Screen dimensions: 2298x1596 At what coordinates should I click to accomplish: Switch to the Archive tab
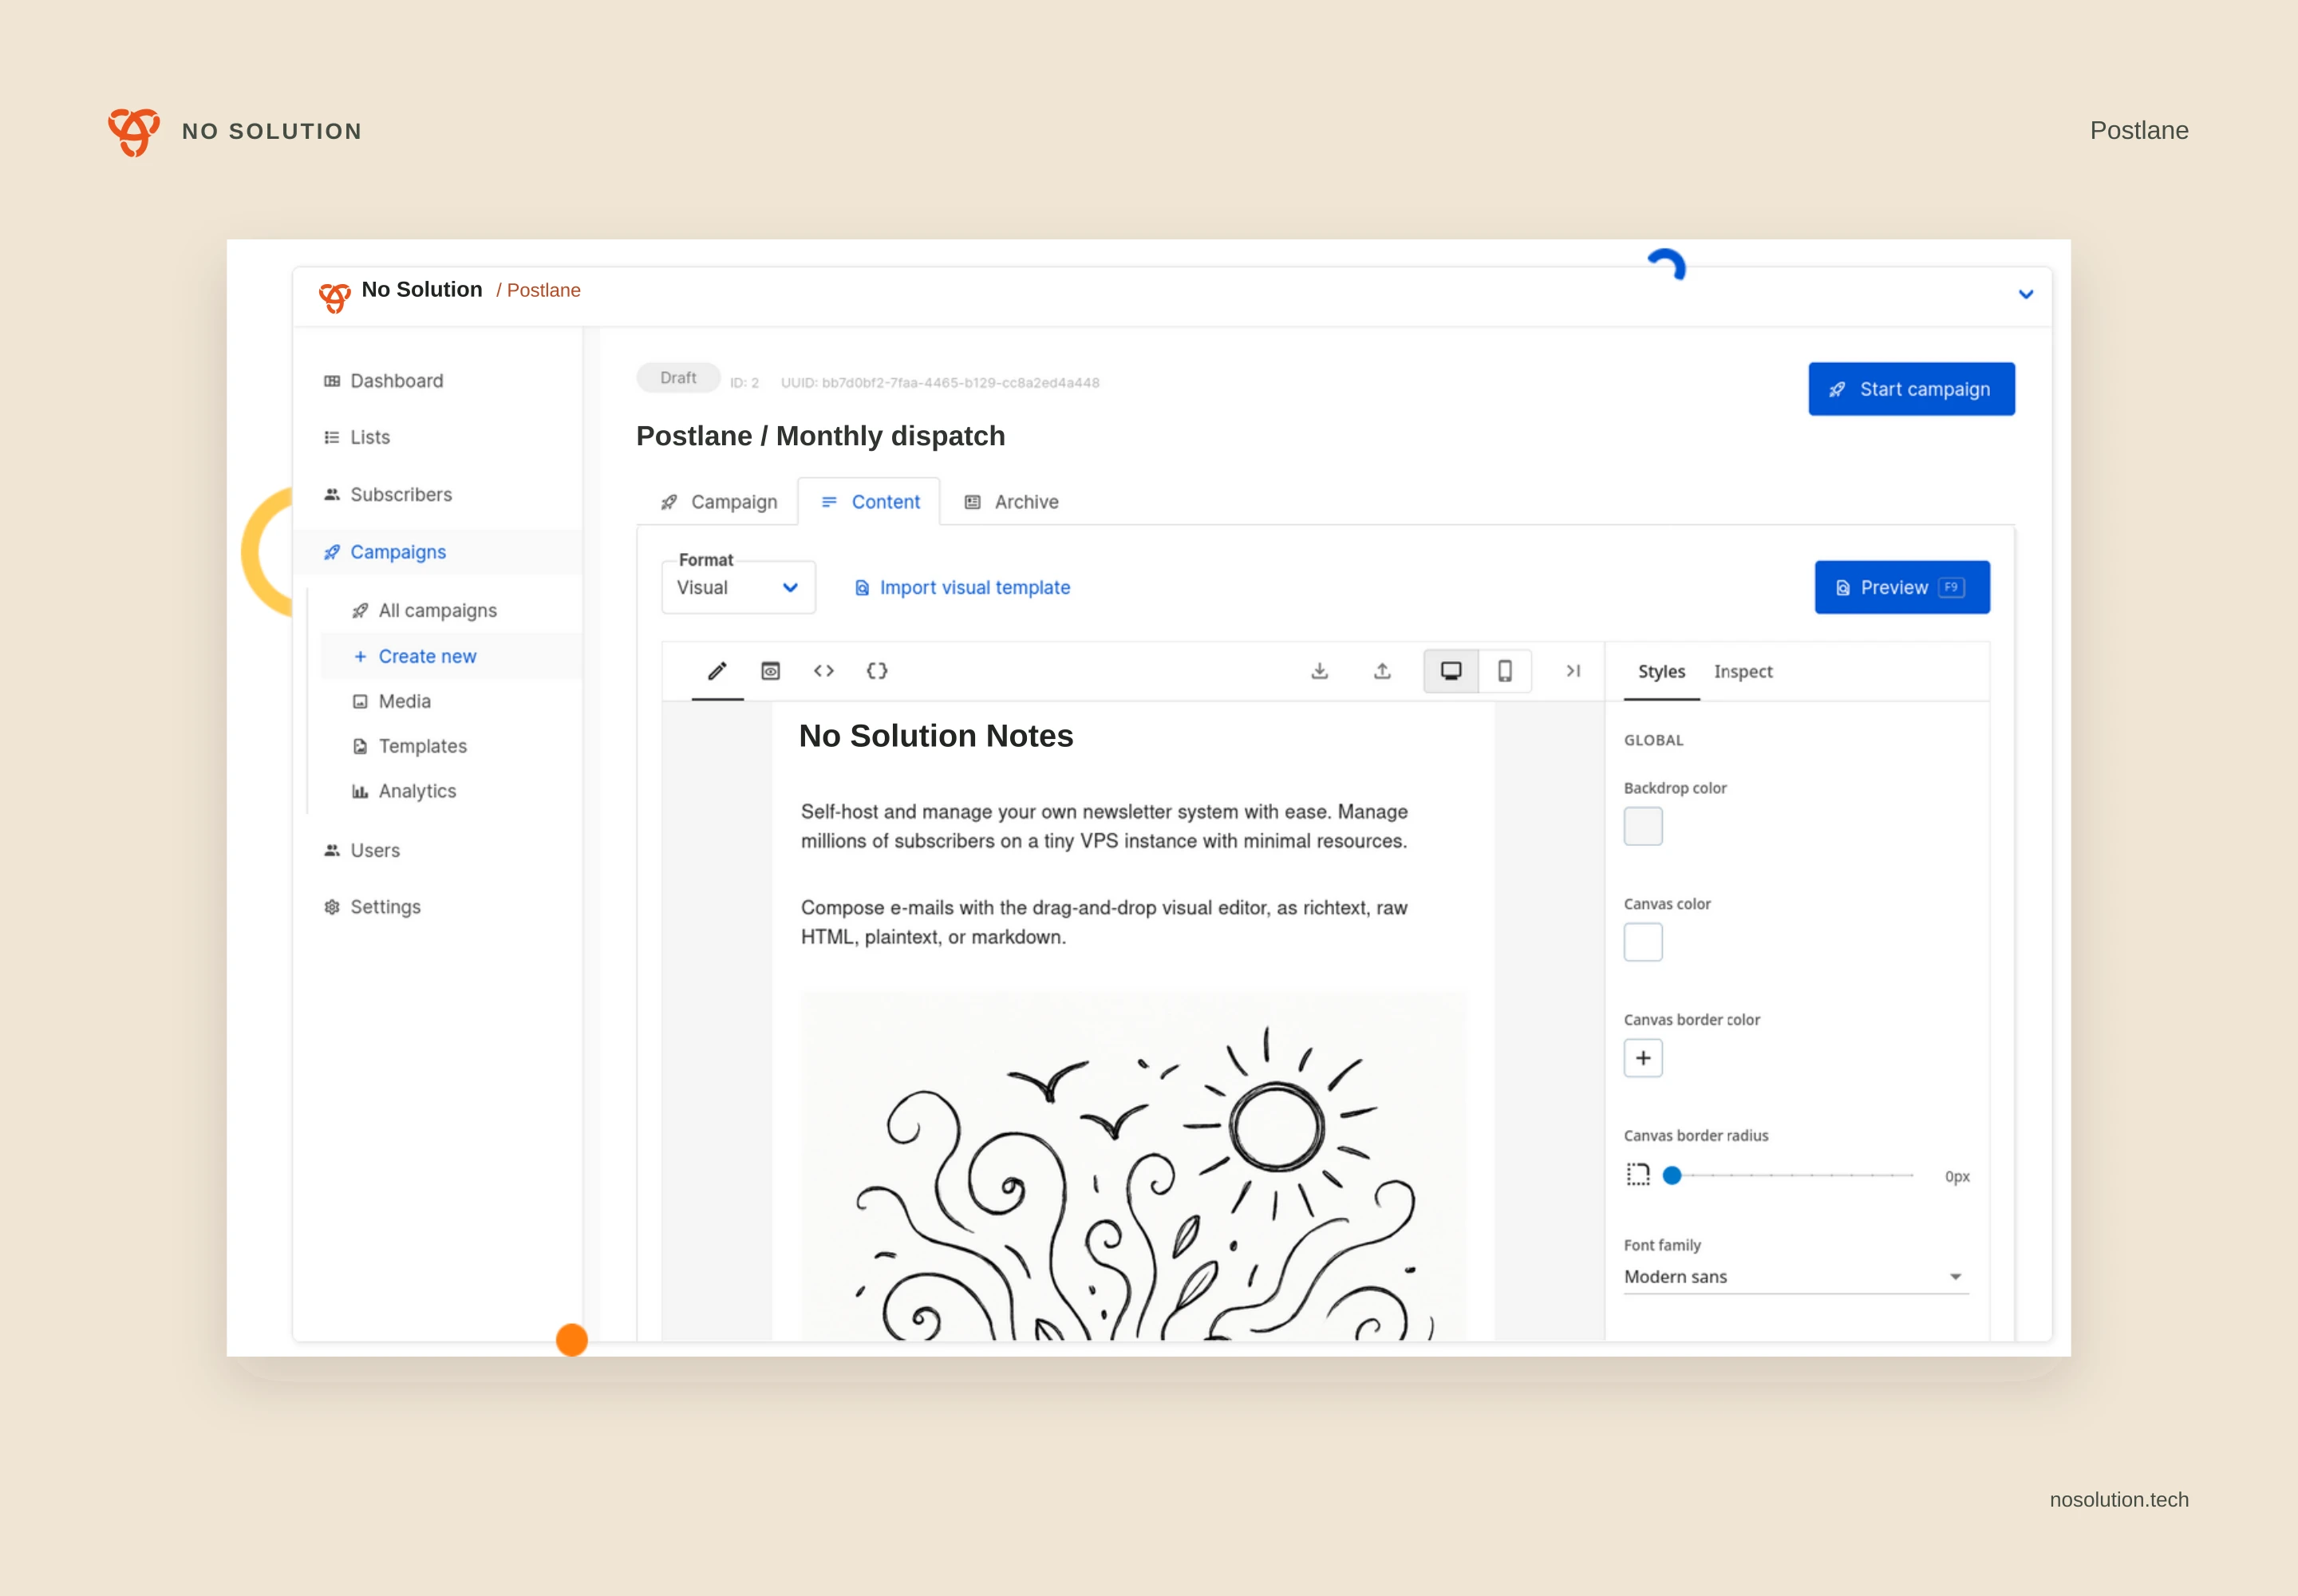[1010, 502]
